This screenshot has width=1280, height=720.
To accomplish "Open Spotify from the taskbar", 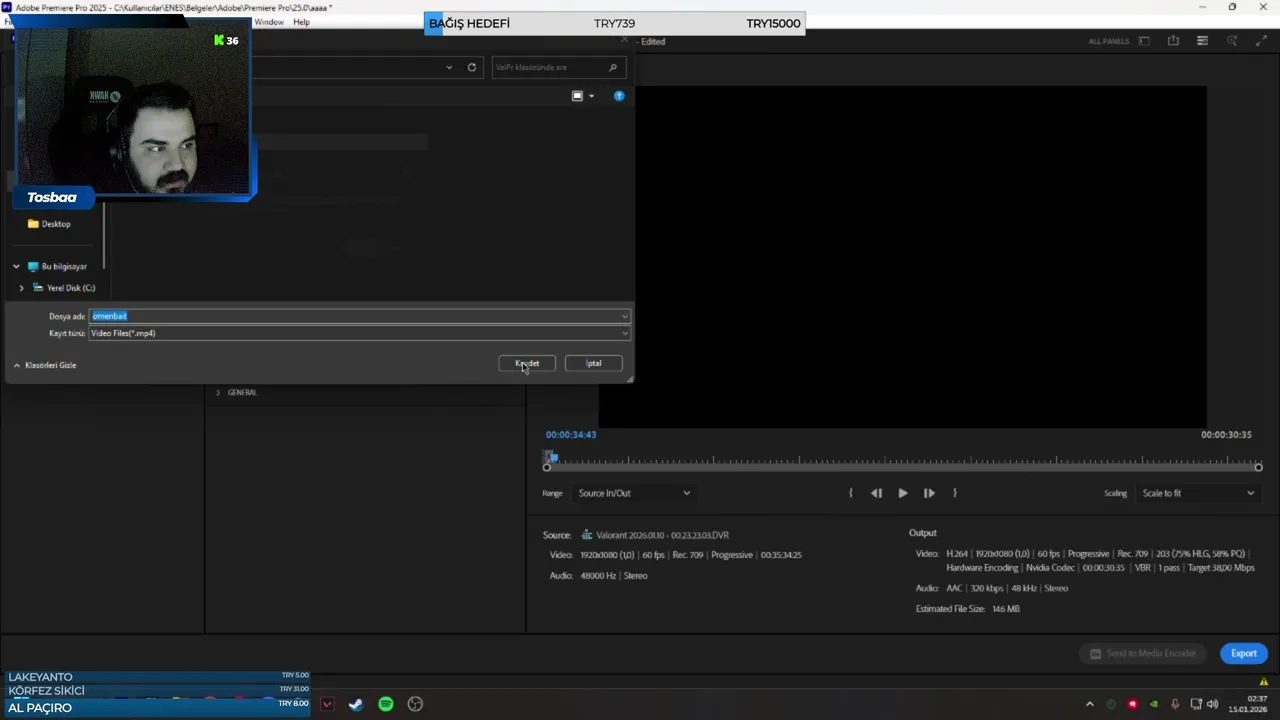I will tap(386, 704).
